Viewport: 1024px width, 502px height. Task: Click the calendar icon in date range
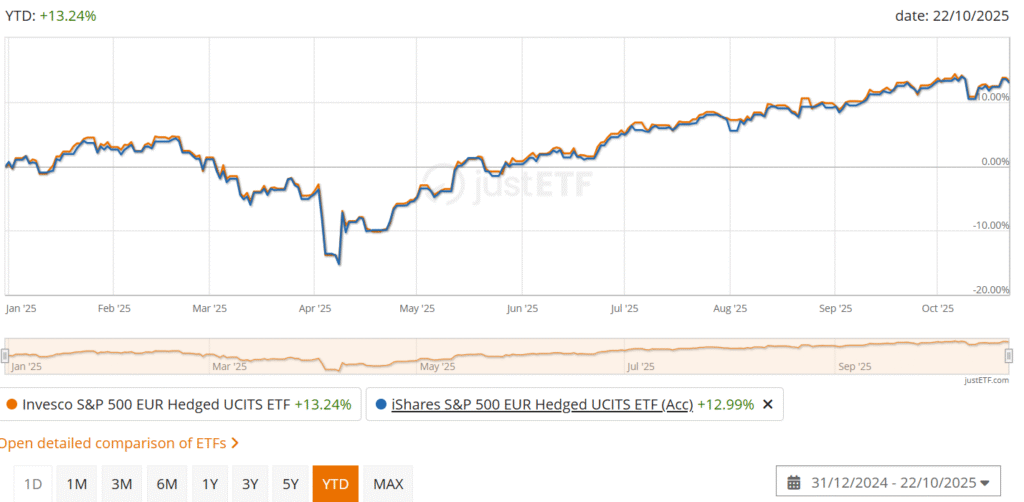tap(794, 482)
